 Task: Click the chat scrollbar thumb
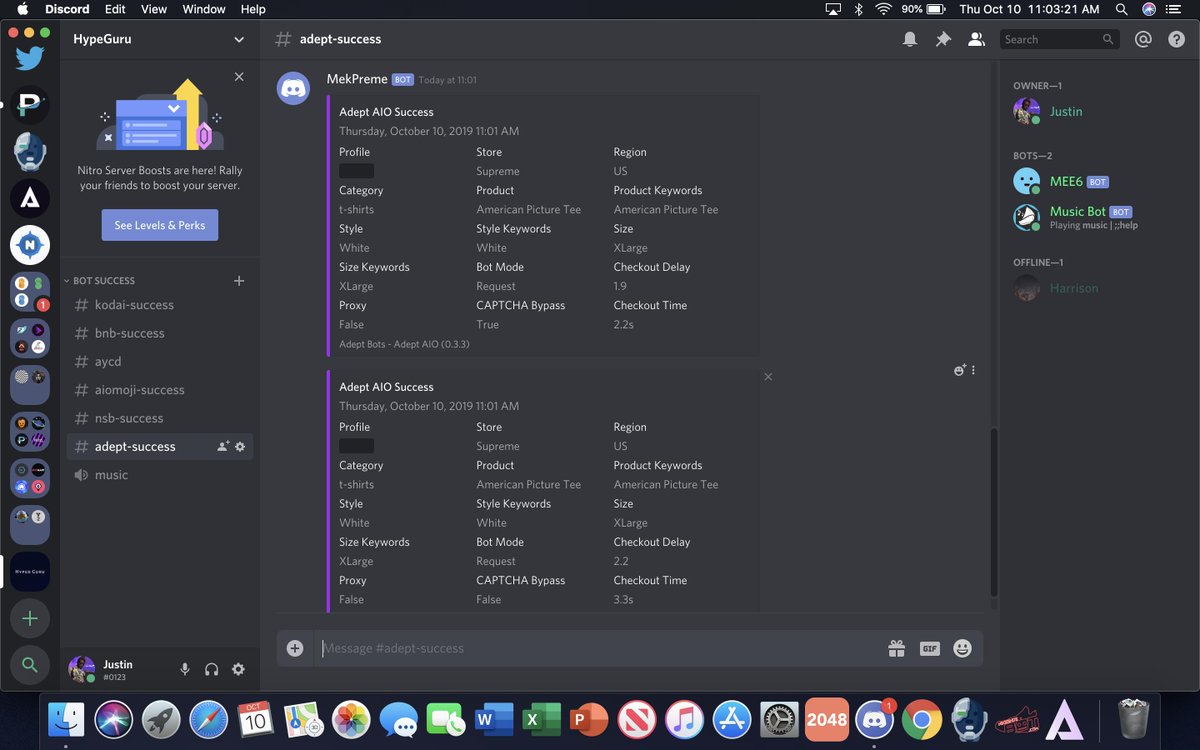click(x=994, y=511)
